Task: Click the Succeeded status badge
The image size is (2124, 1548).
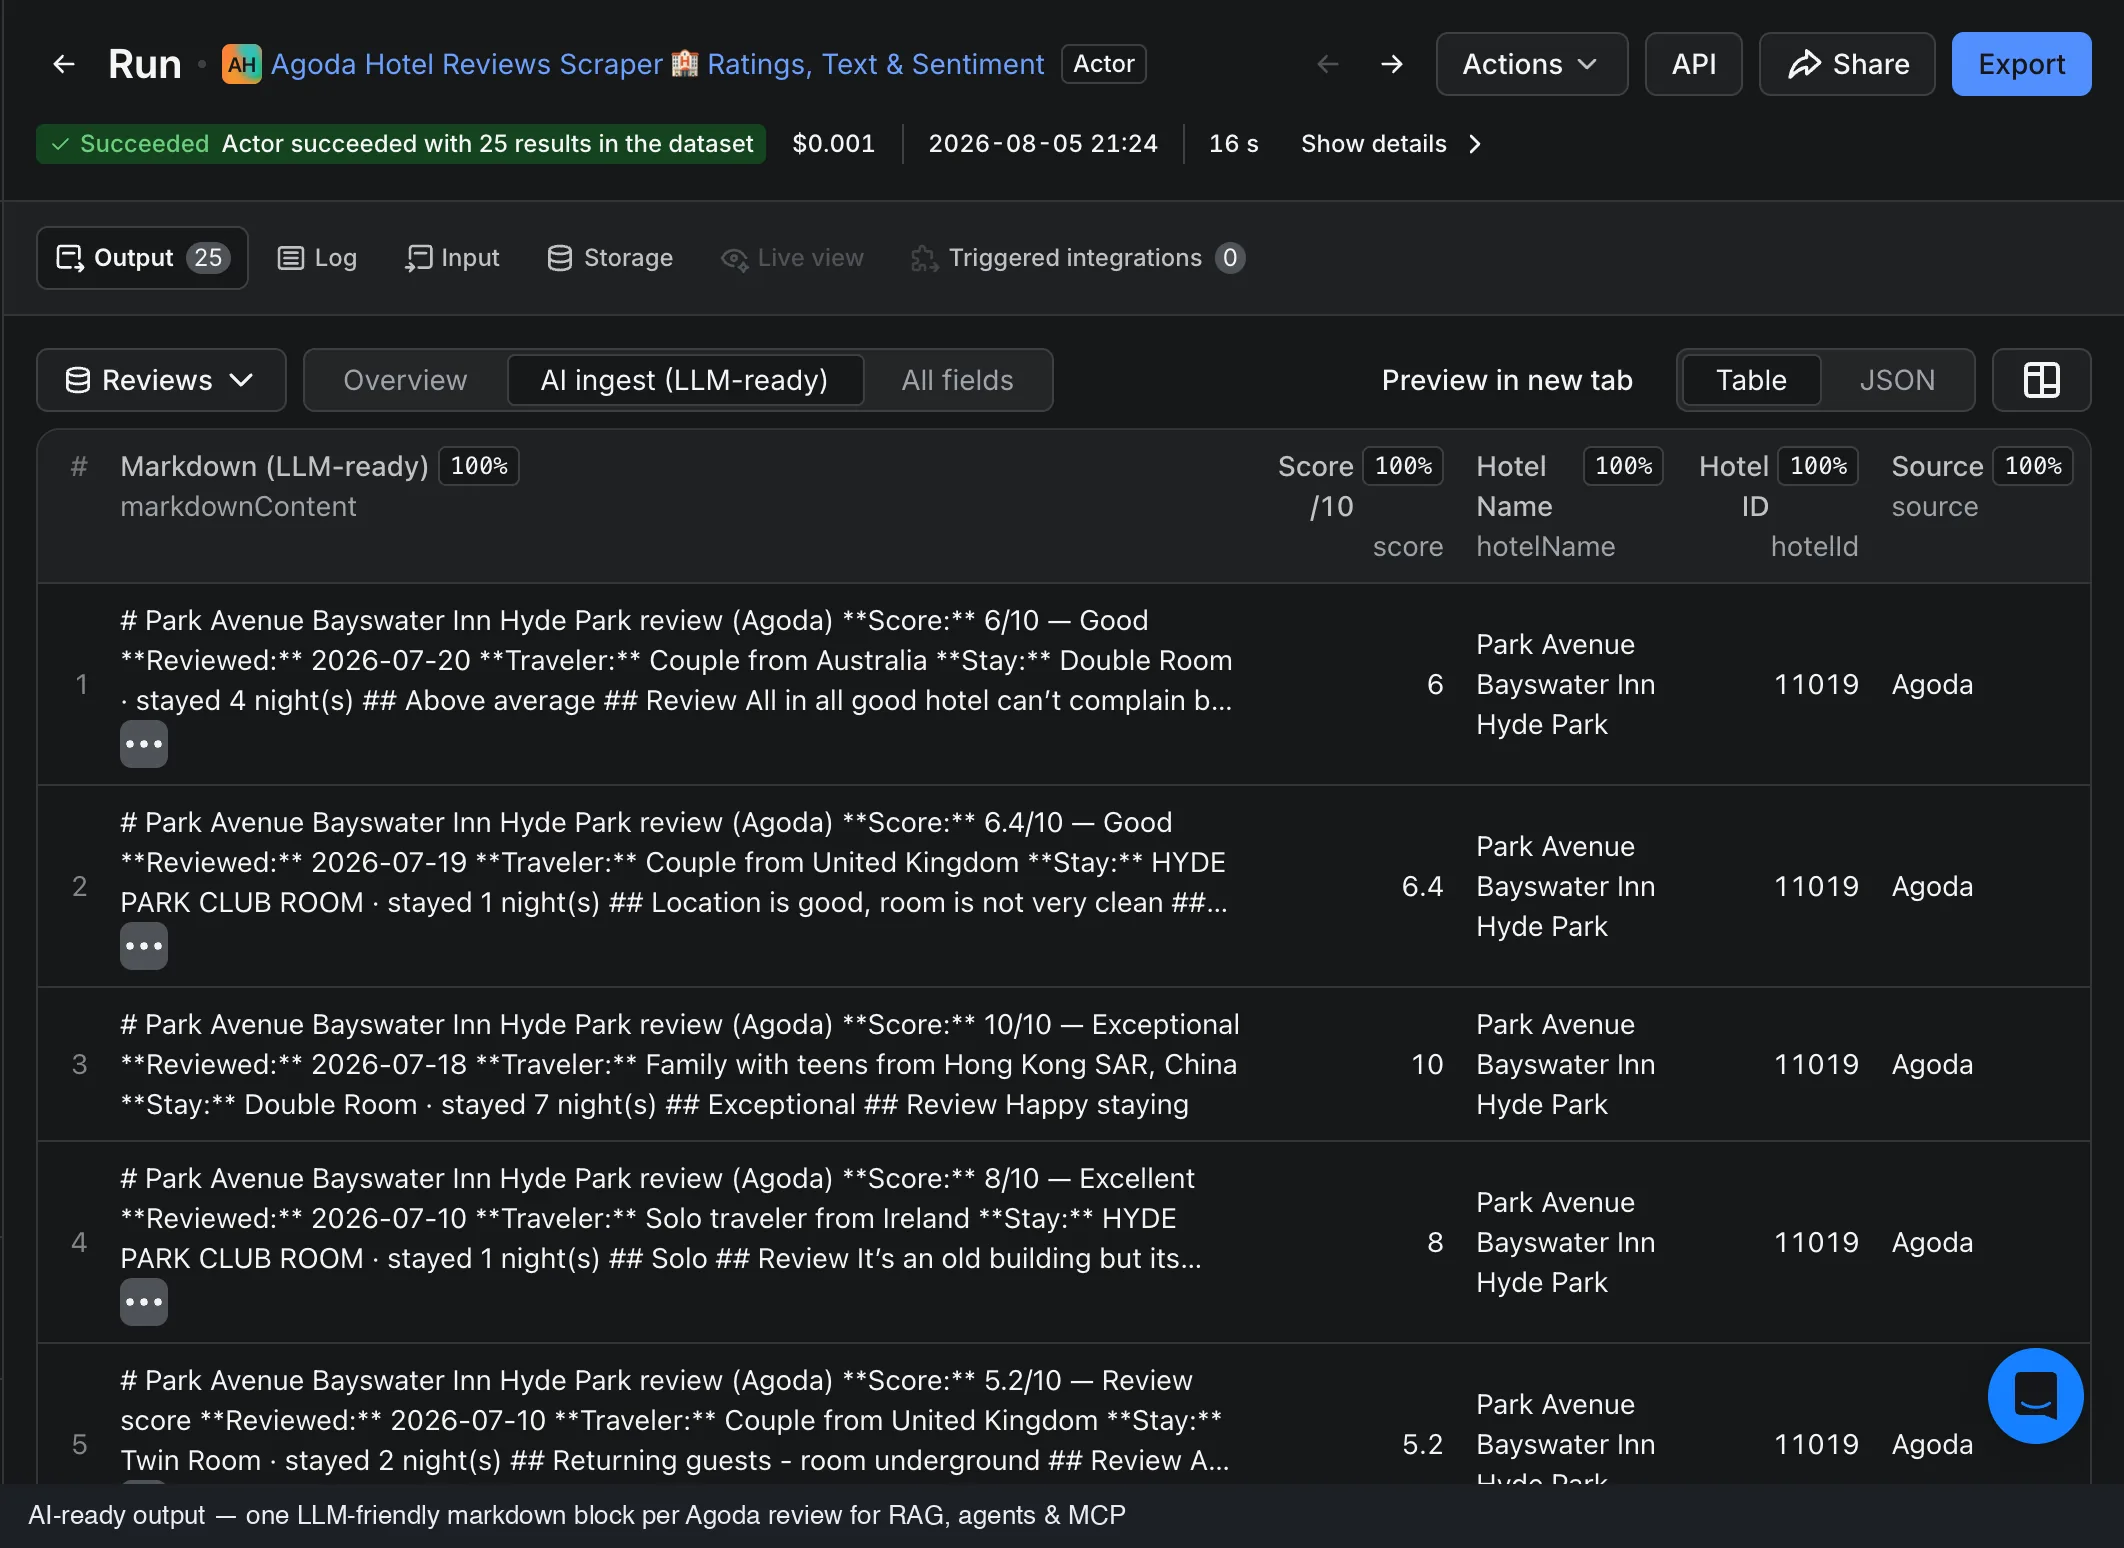Action: point(401,144)
